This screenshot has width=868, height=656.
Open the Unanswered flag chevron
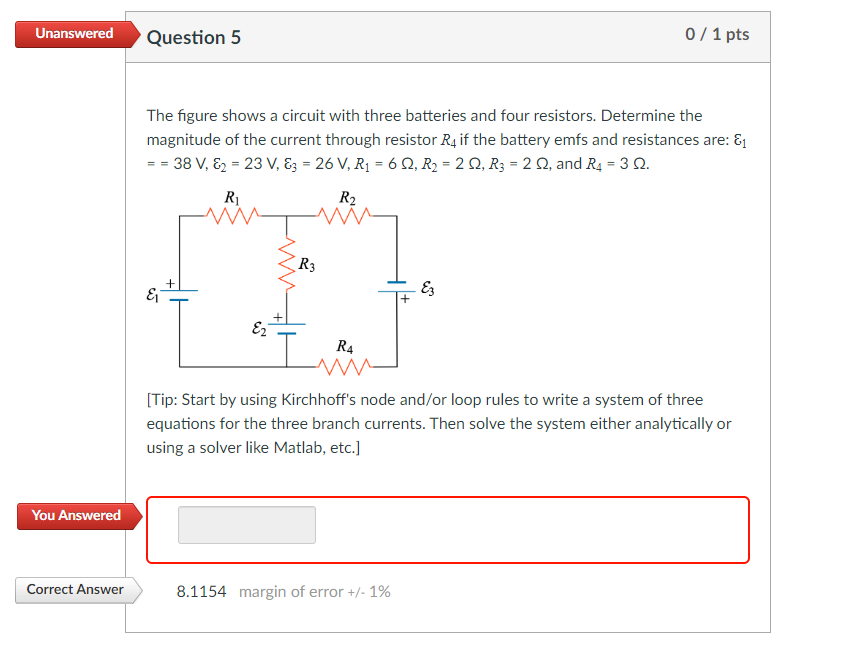point(133,33)
